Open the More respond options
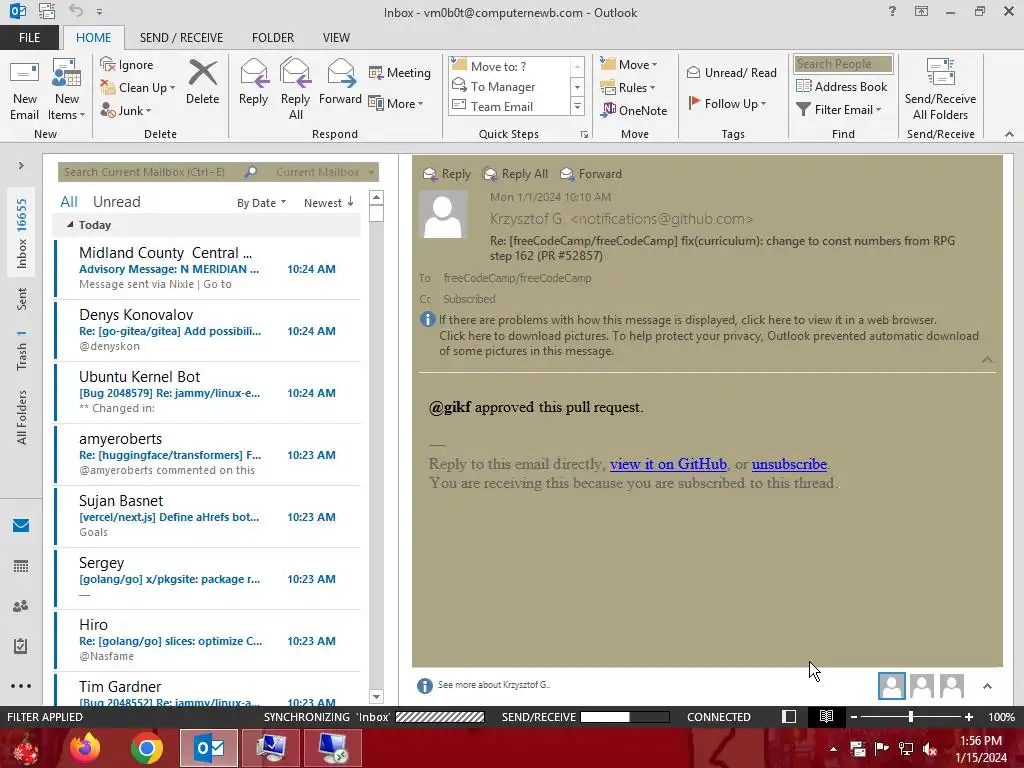The width and height of the screenshot is (1024, 768). [x=396, y=103]
